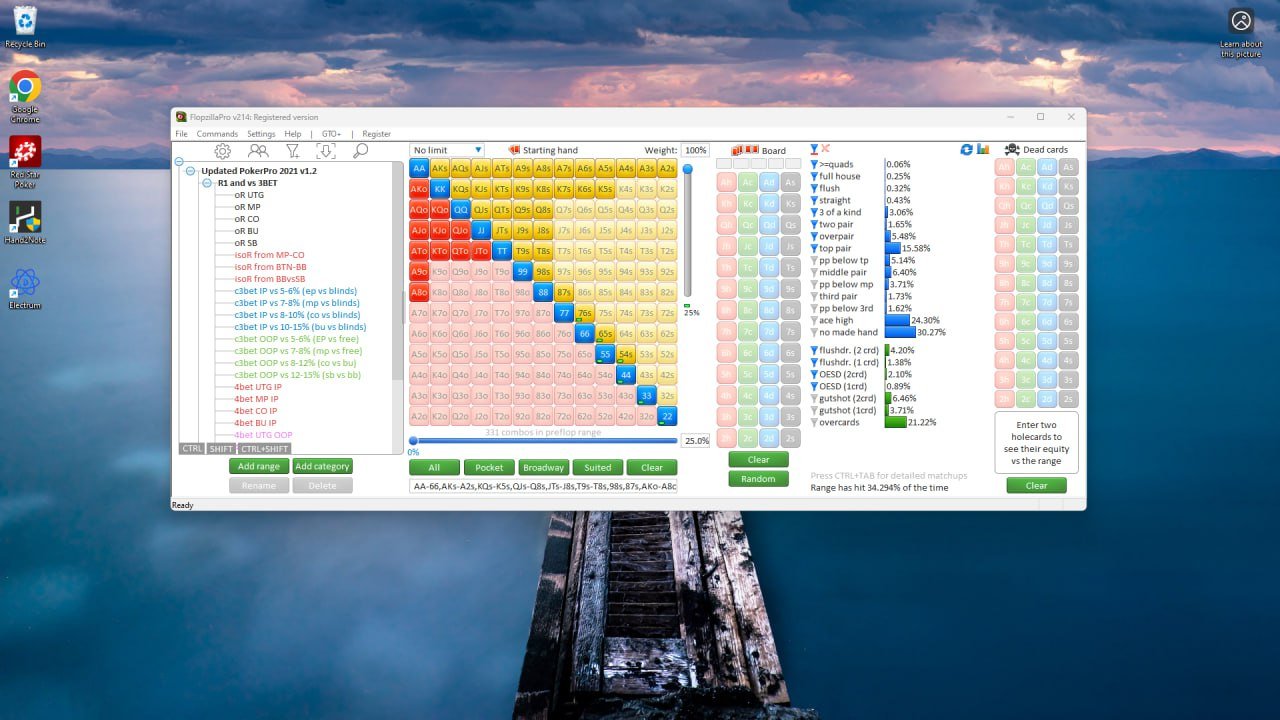Image resolution: width=1280 pixels, height=720 pixels.
Task: Click the funnel-plus icon above range tree
Action: (292, 151)
